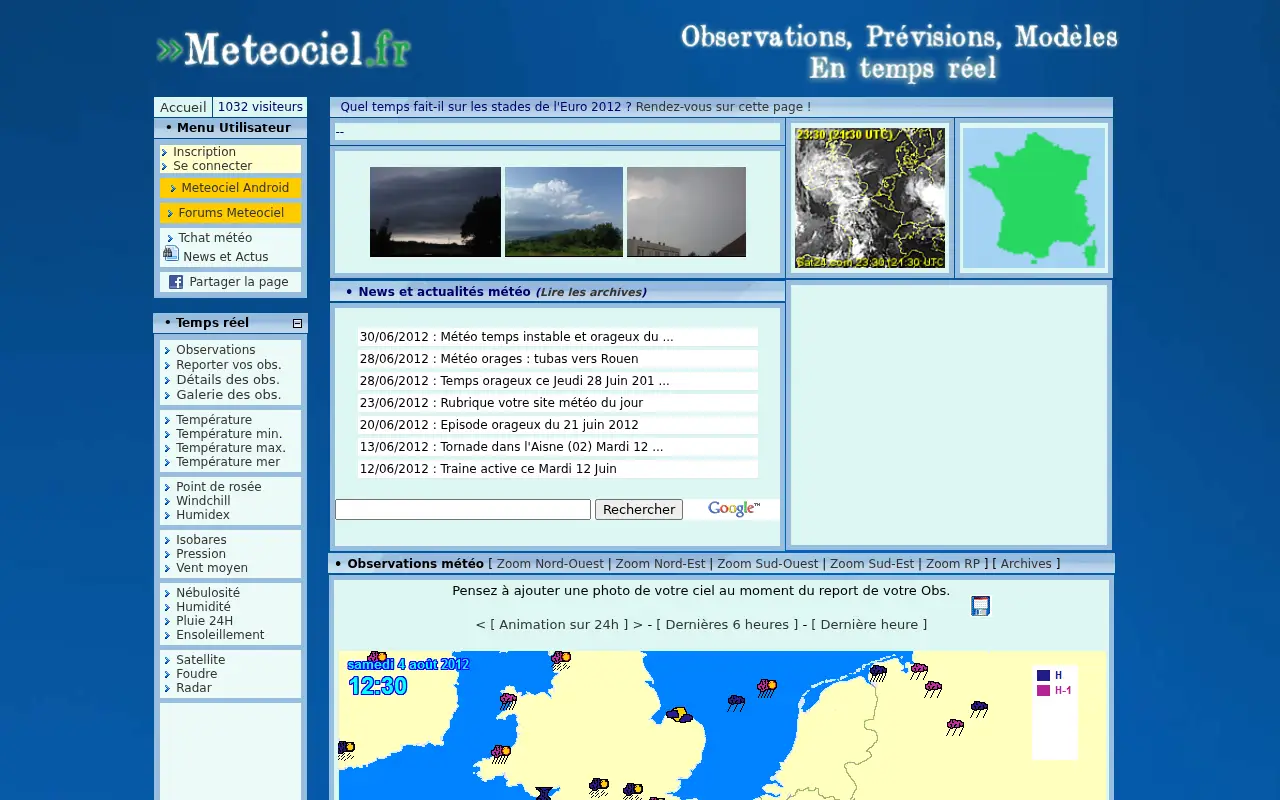Screen dimensions: 1280x800
Task: Show Dernières 6 heures observations
Action: (727, 625)
